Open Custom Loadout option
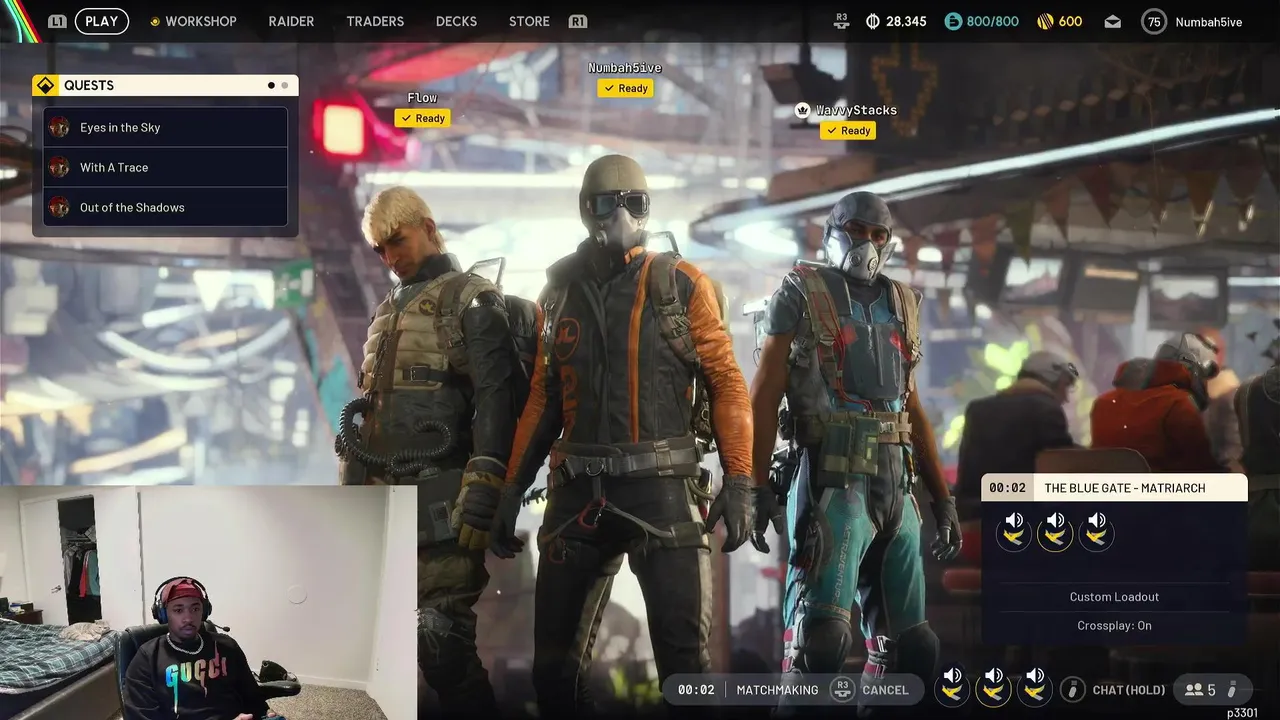The height and width of the screenshot is (720, 1280). 1114,597
